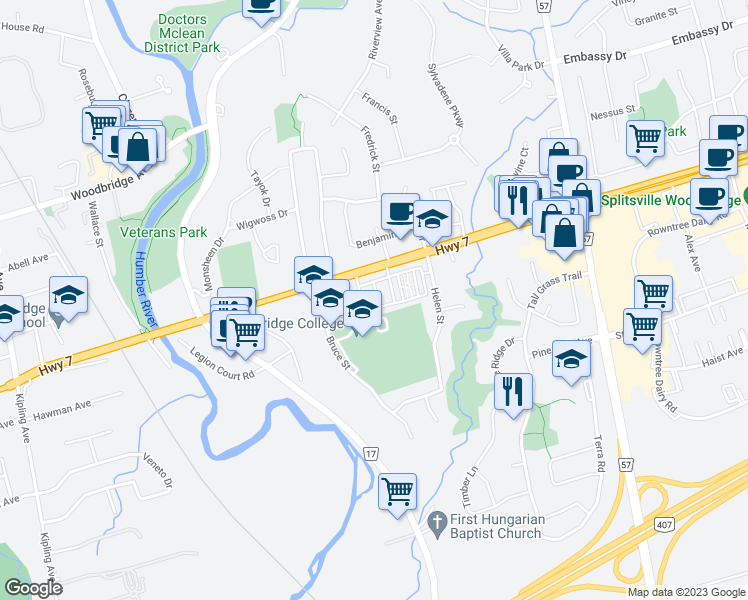Click the Veterans Park label
The width and height of the screenshot is (748, 600).
[x=163, y=232]
